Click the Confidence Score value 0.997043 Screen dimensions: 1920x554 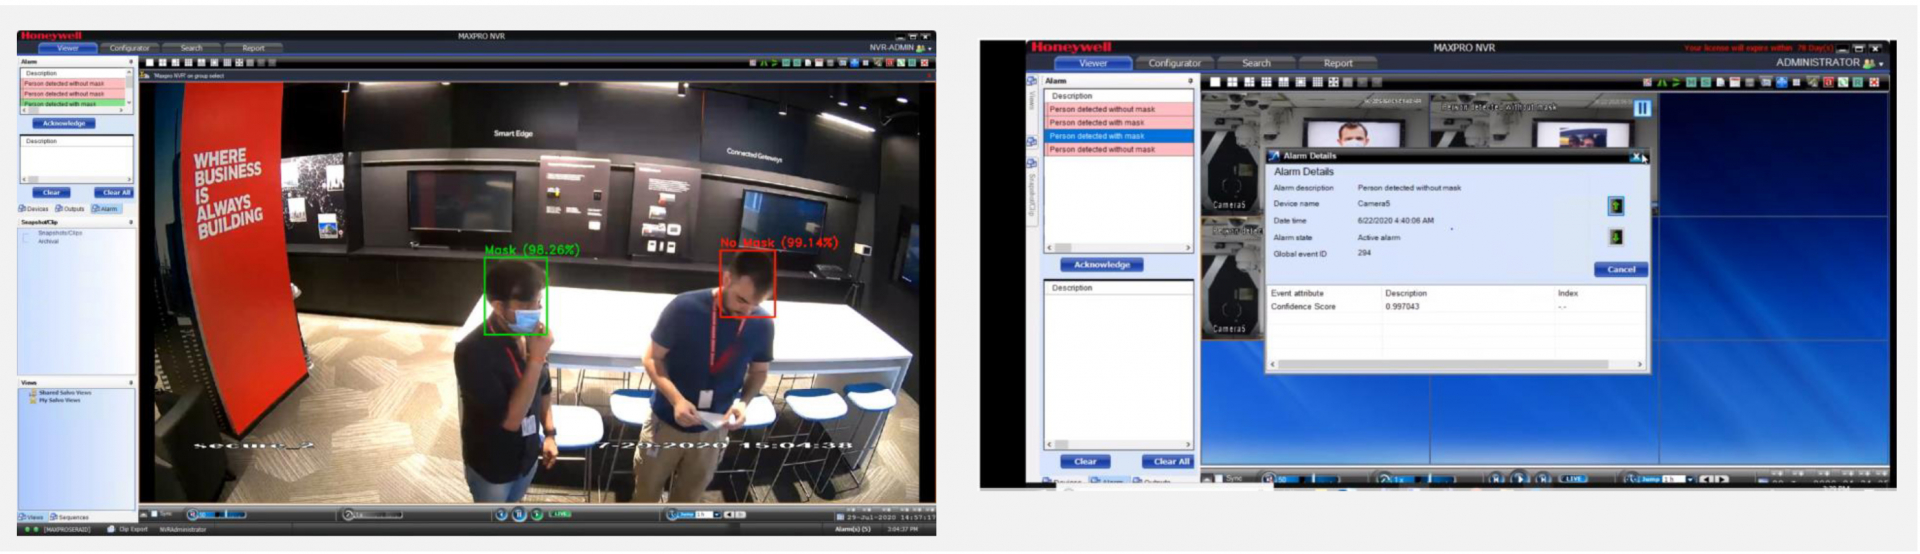point(1402,307)
